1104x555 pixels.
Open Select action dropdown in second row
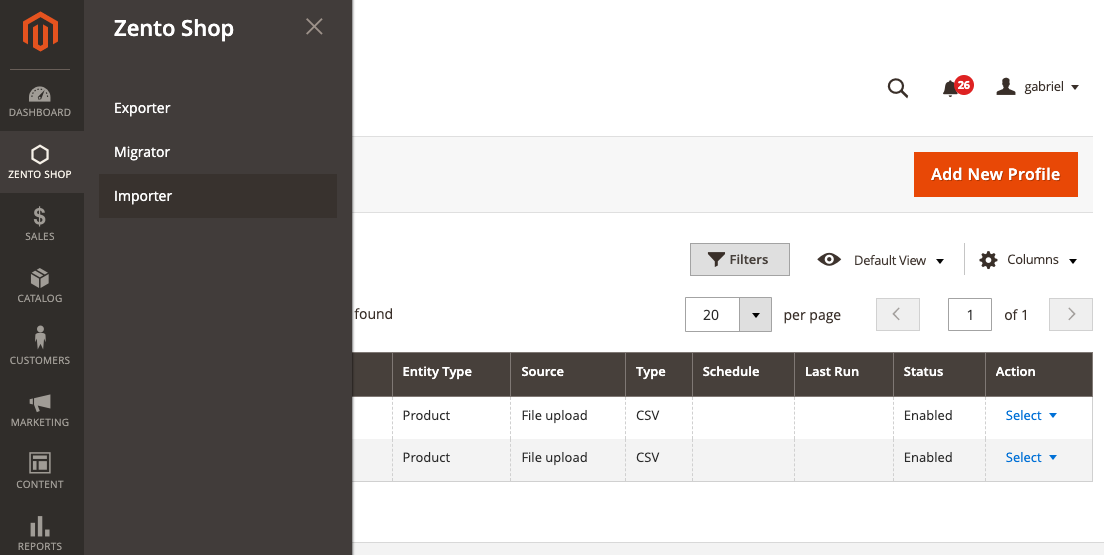[1031, 458]
